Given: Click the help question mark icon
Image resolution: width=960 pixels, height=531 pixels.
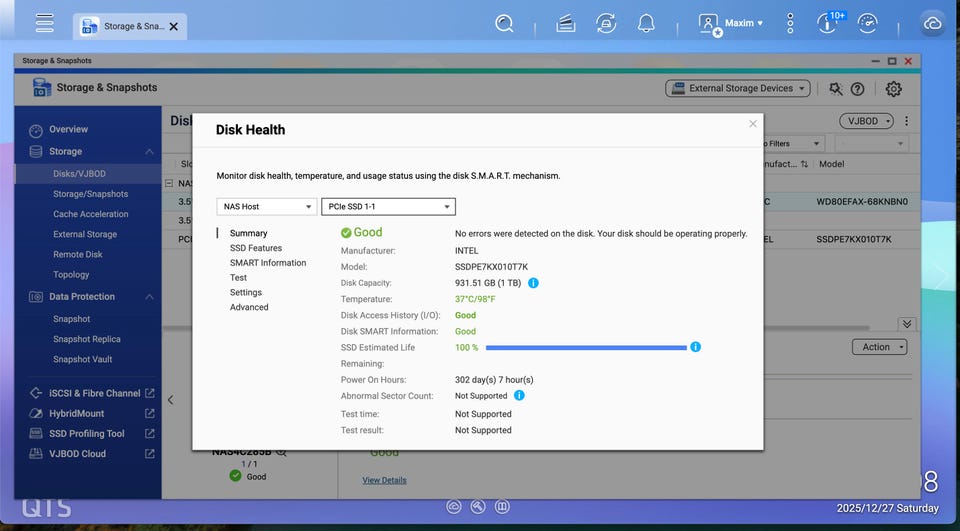Looking at the screenshot, I should [857, 89].
